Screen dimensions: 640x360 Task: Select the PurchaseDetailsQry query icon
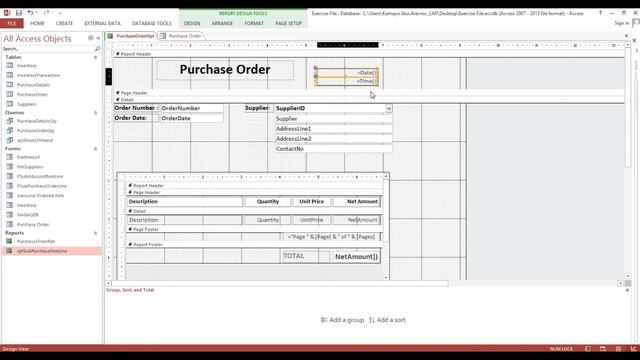[10, 121]
